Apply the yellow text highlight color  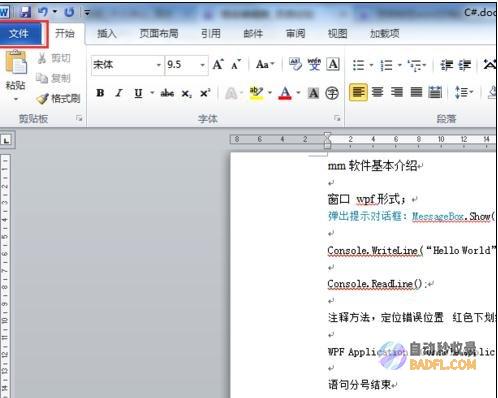pyautogui.click(x=256, y=93)
